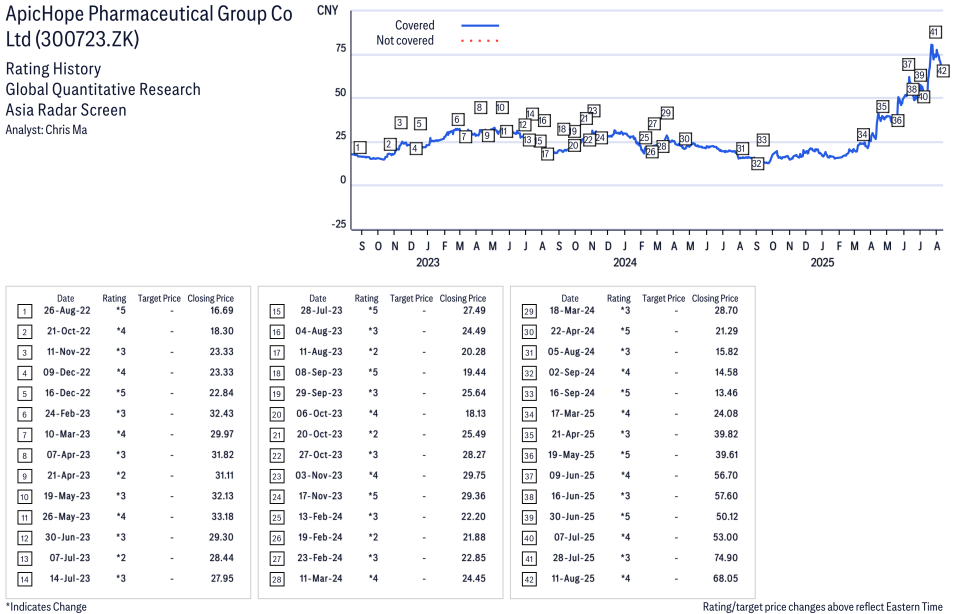Viewport: 954px width, 614px height.
Task: Select date cell 26-Aug-22
Action: point(67,310)
